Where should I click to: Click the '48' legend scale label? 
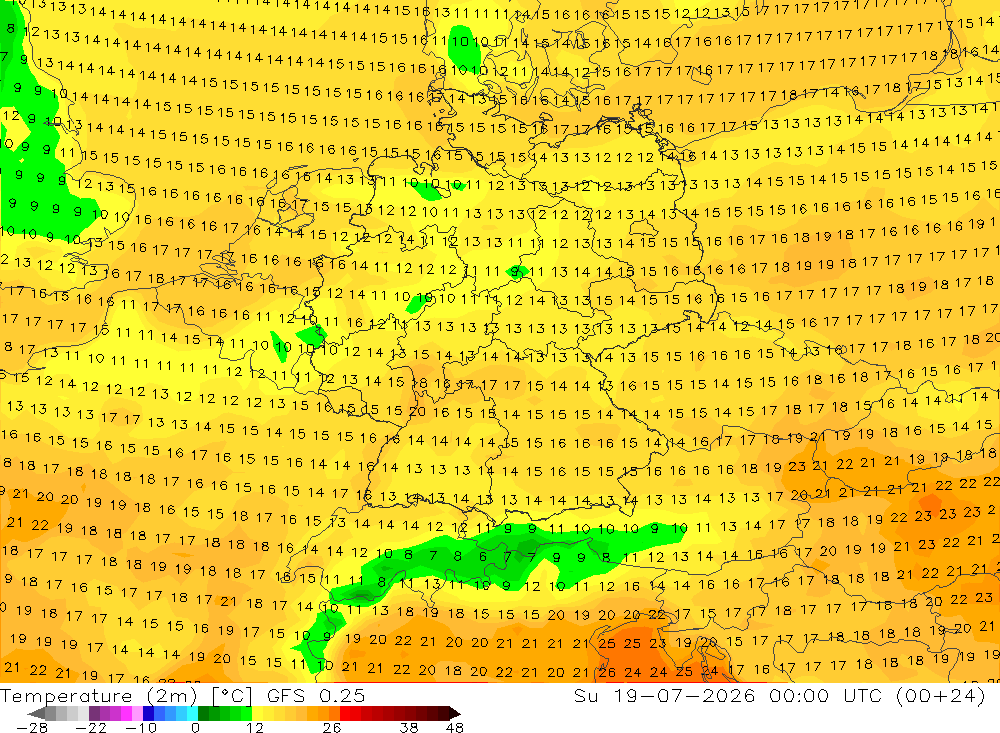[x=455, y=728]
